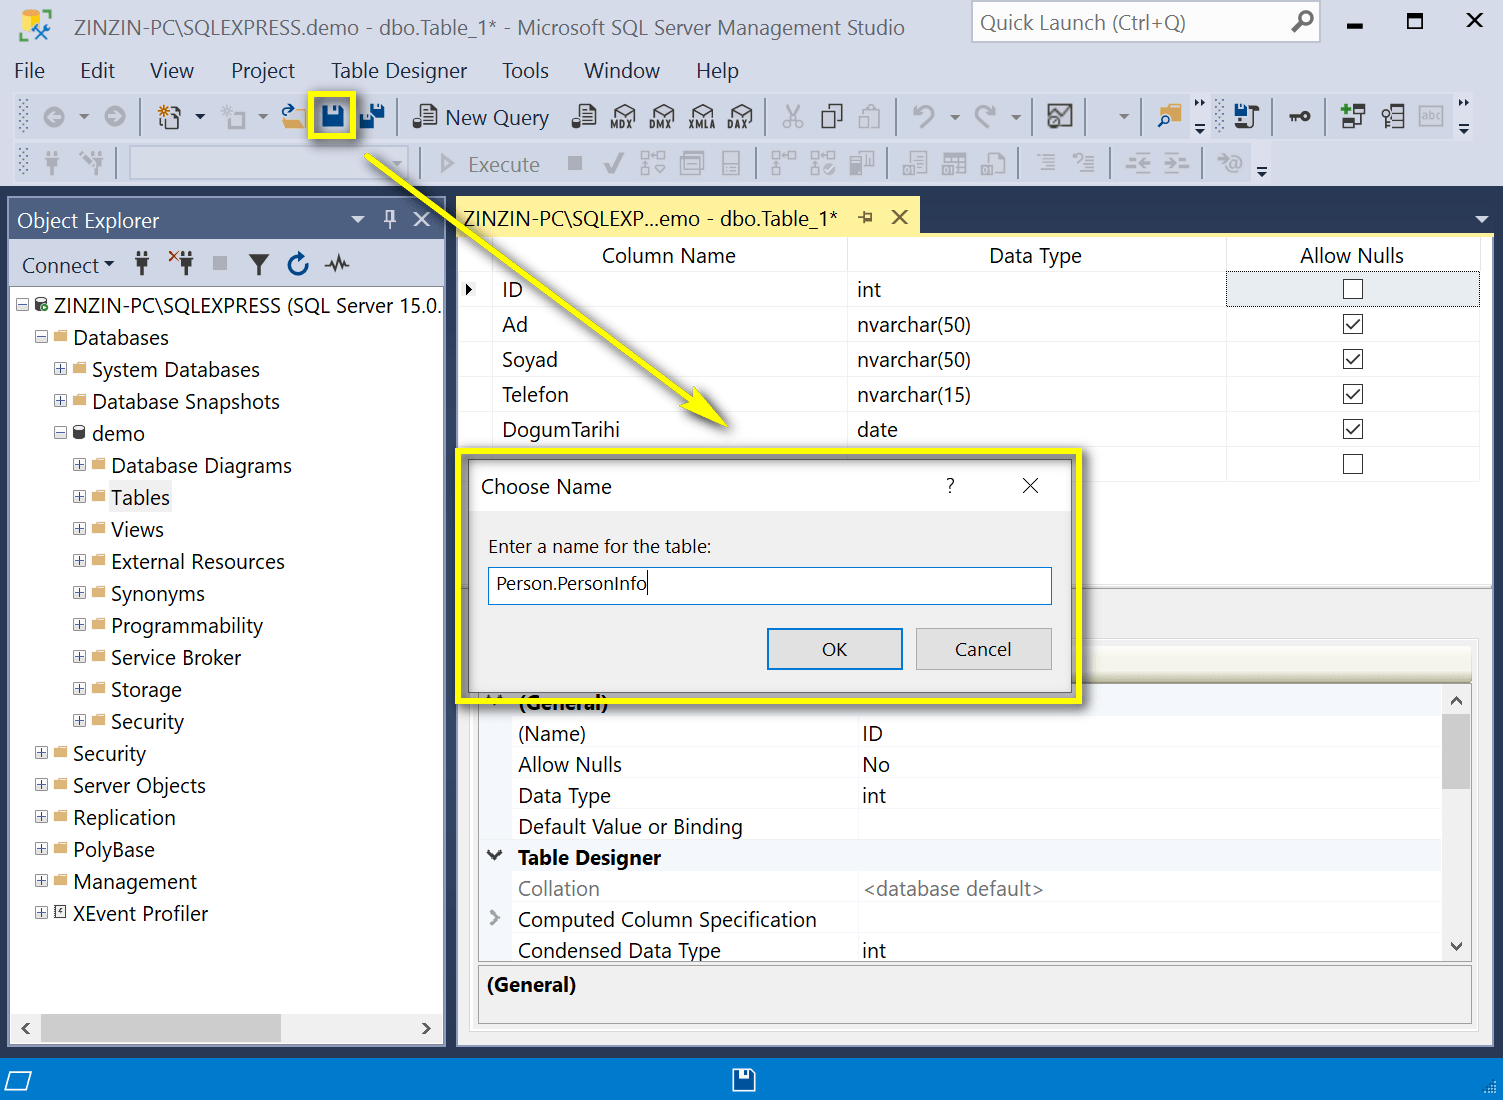The image size is (1503, 1100).
Task: Uncheck Allow Nulls for DogumTarihi column
Action: [1353, 429]
